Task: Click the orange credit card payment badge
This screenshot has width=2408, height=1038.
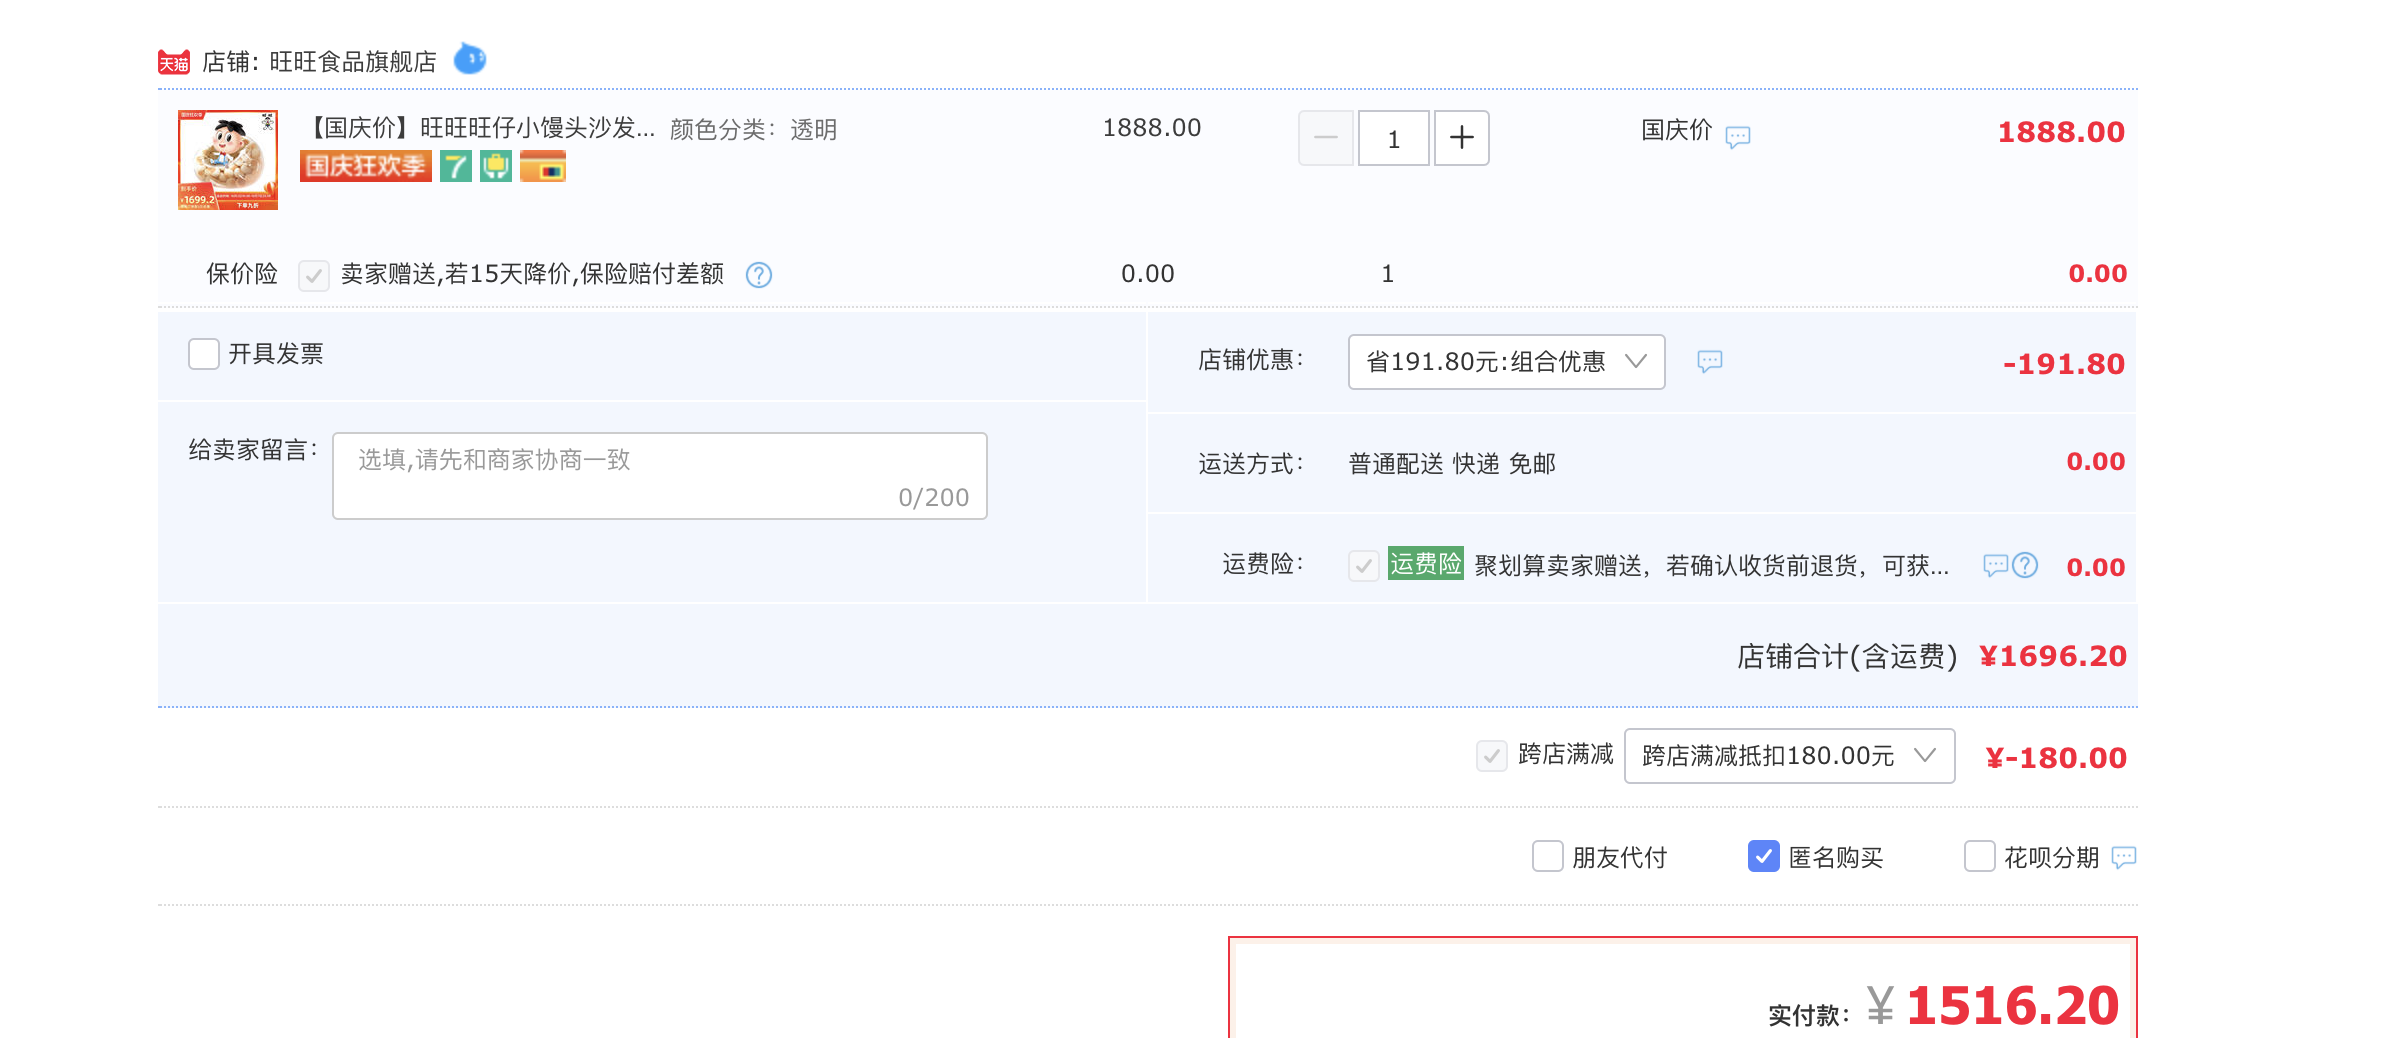Action: pos(543,166)
